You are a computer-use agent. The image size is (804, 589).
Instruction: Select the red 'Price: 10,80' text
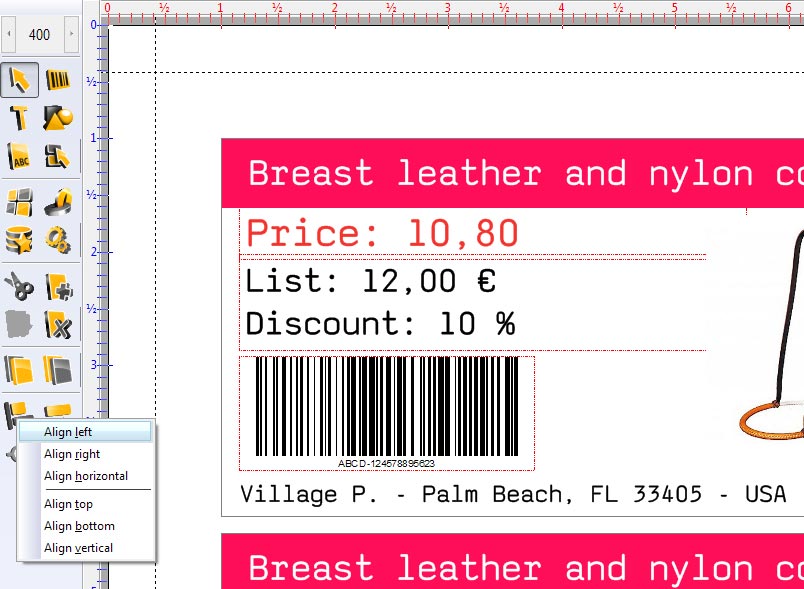[383, 233]
